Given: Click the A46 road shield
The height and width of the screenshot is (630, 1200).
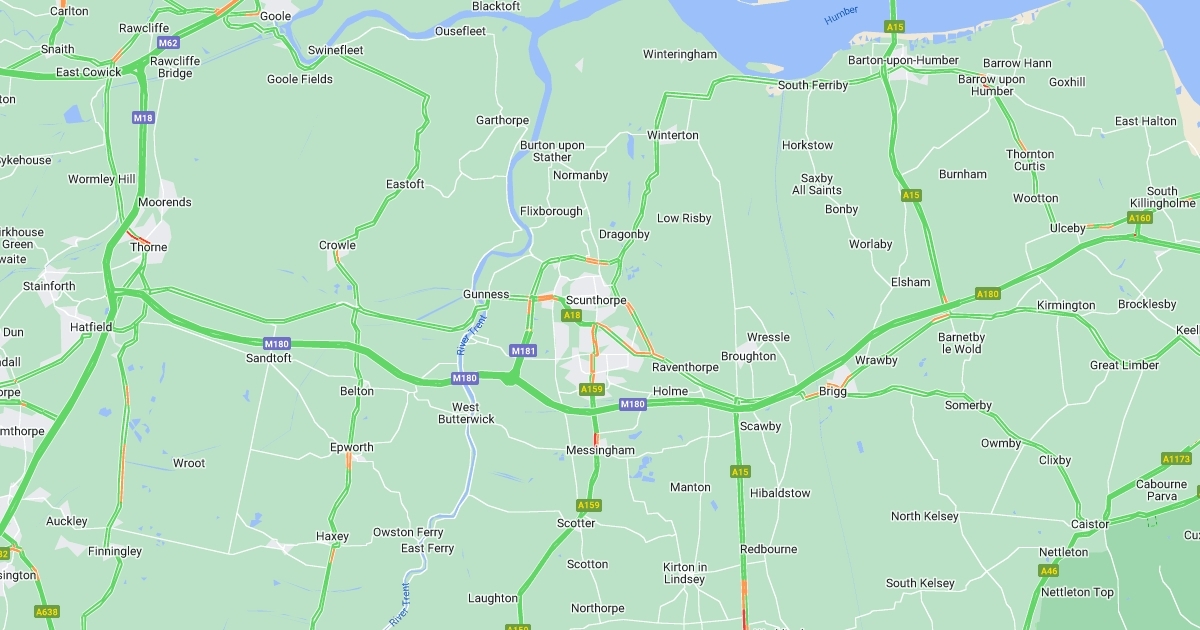Looking at the screenshot, I should (x=1048, y=571).
